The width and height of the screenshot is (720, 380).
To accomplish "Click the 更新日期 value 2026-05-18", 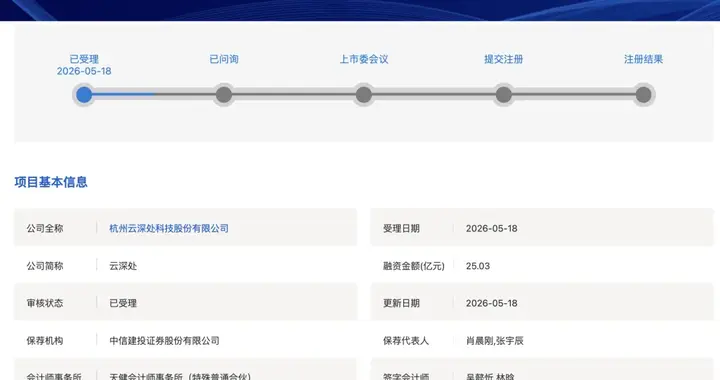I will 492,303.
